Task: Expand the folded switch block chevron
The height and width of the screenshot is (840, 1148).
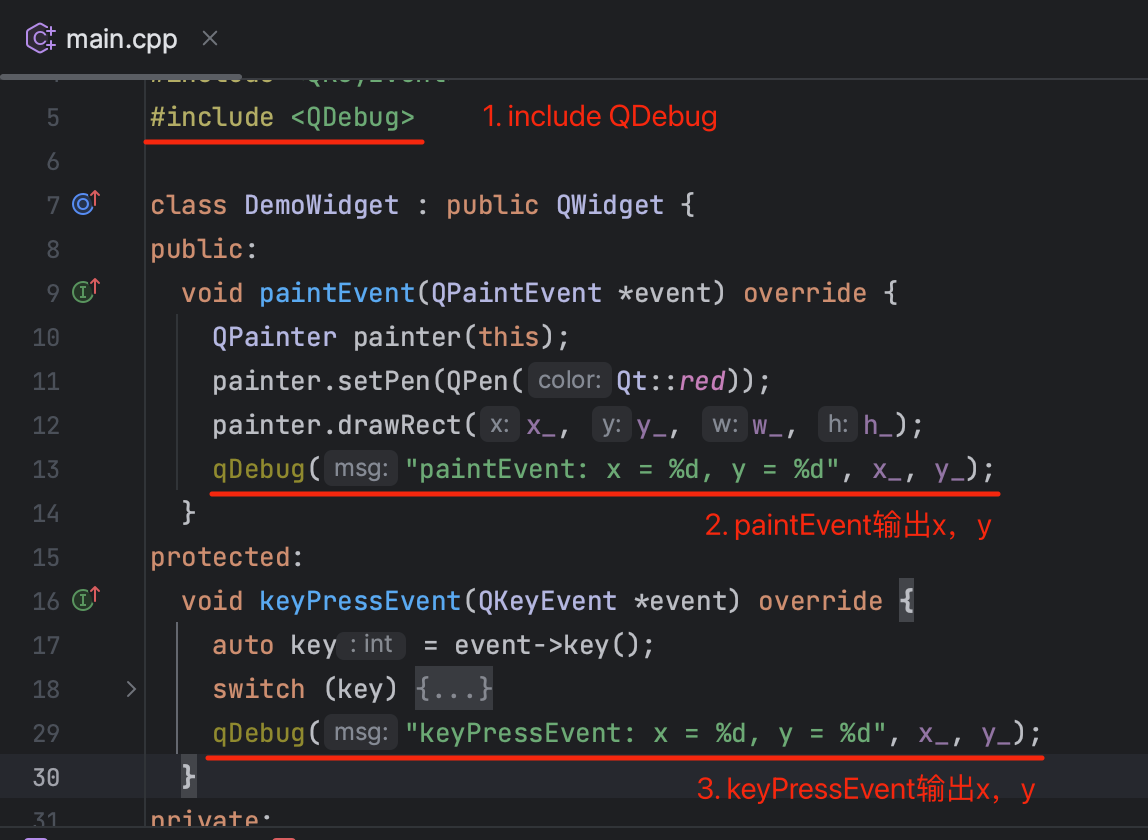Action: (x=131, y=689)
